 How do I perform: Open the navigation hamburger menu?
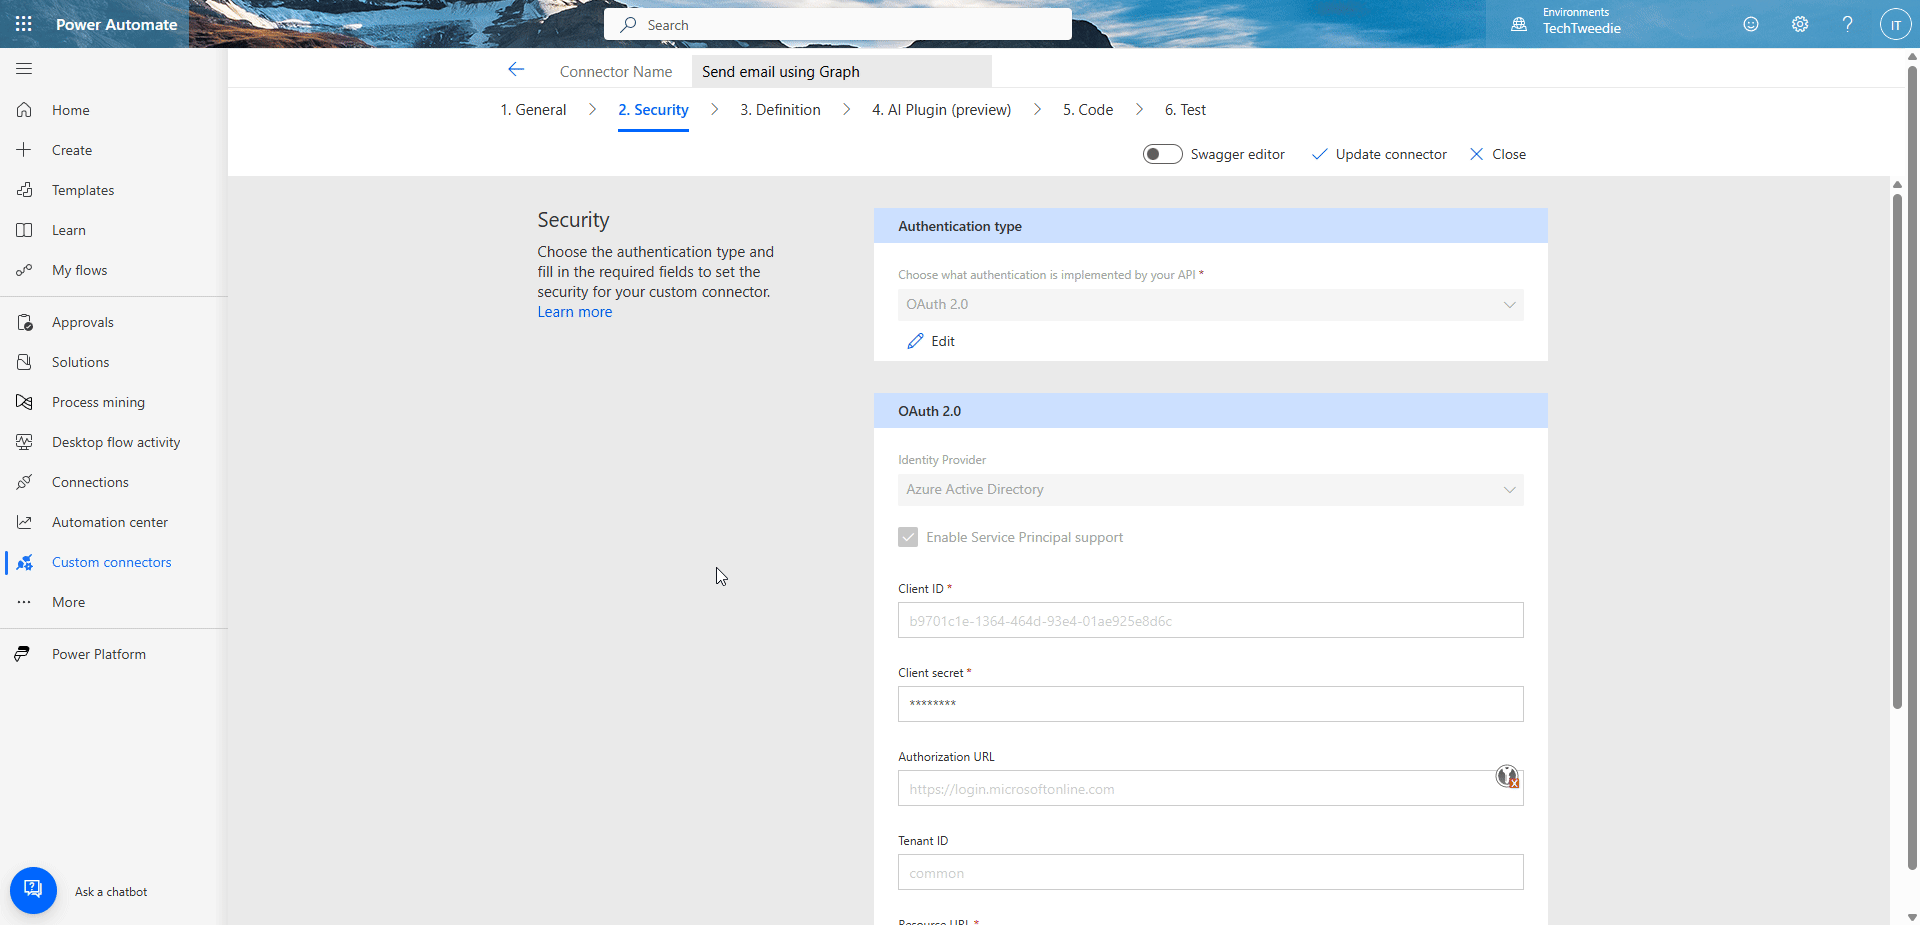23,69
